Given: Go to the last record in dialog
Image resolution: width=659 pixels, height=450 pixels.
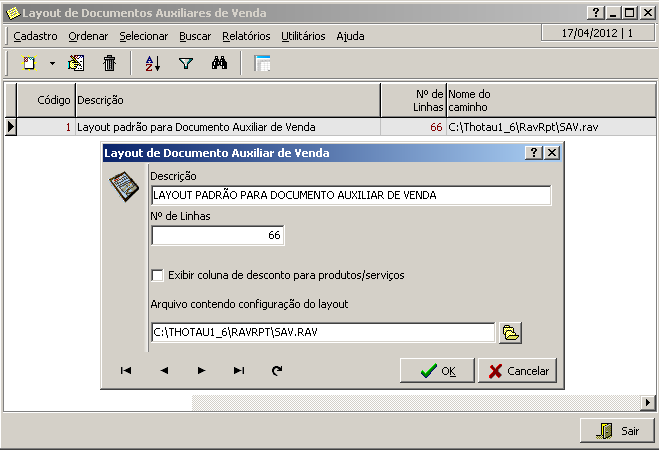Looking at the screenshot, I should click(x=239, y=371).
